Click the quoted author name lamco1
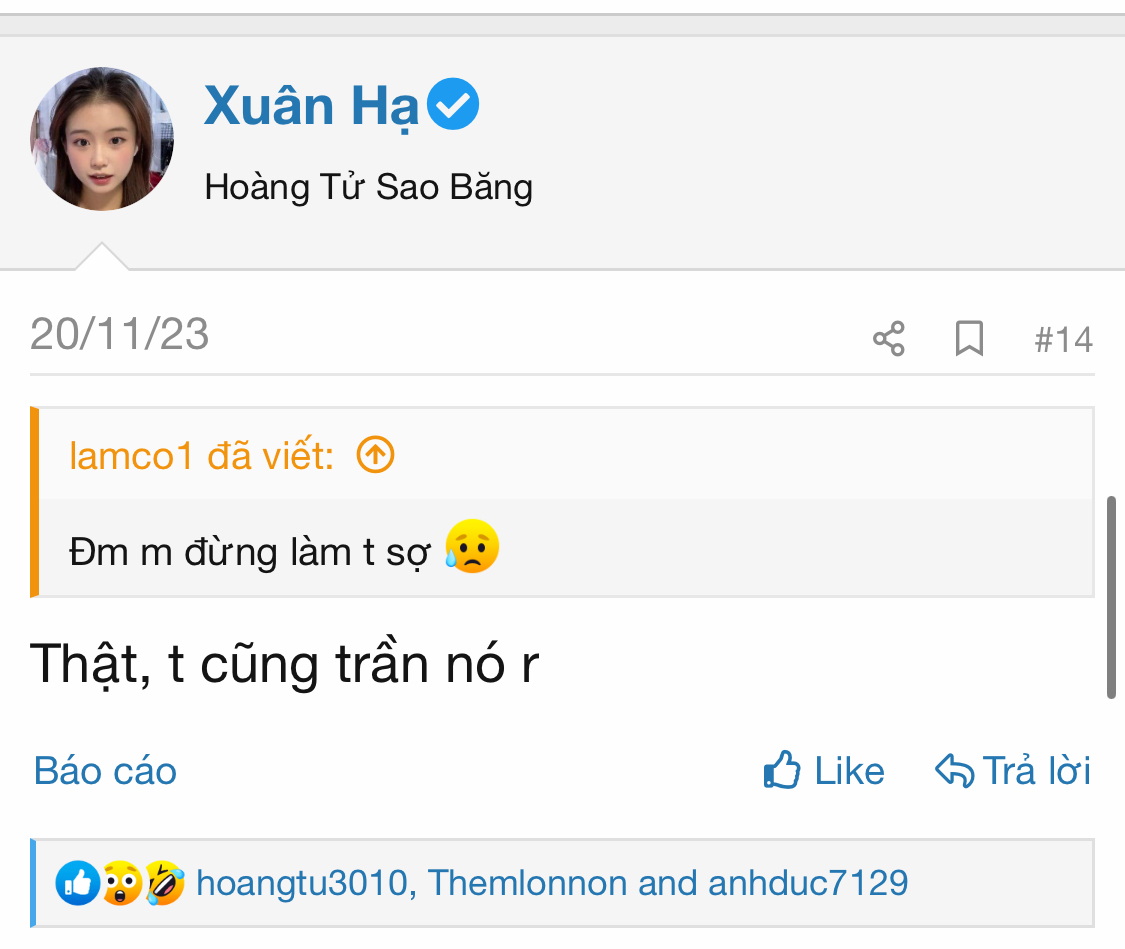 coord(130,456)
